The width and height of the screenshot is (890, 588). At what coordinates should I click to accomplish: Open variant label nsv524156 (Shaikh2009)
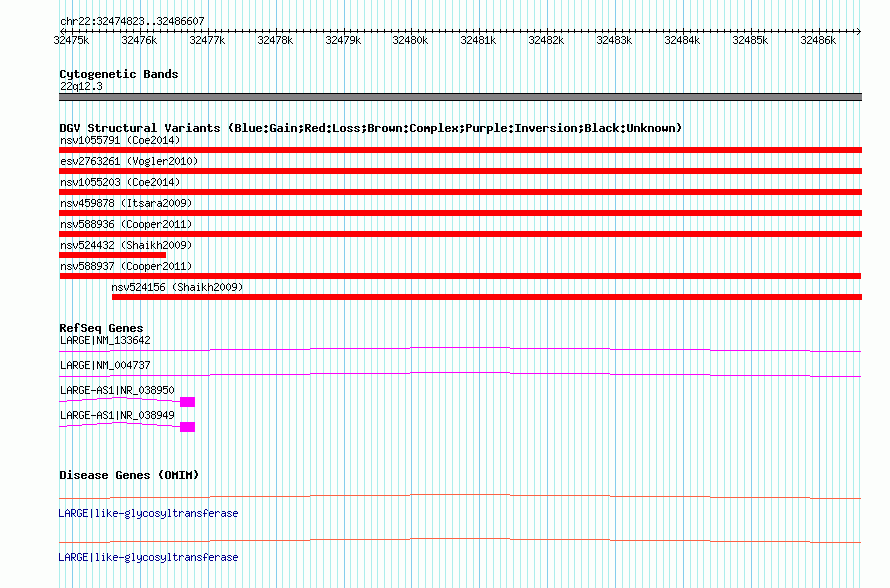point(177,287)
